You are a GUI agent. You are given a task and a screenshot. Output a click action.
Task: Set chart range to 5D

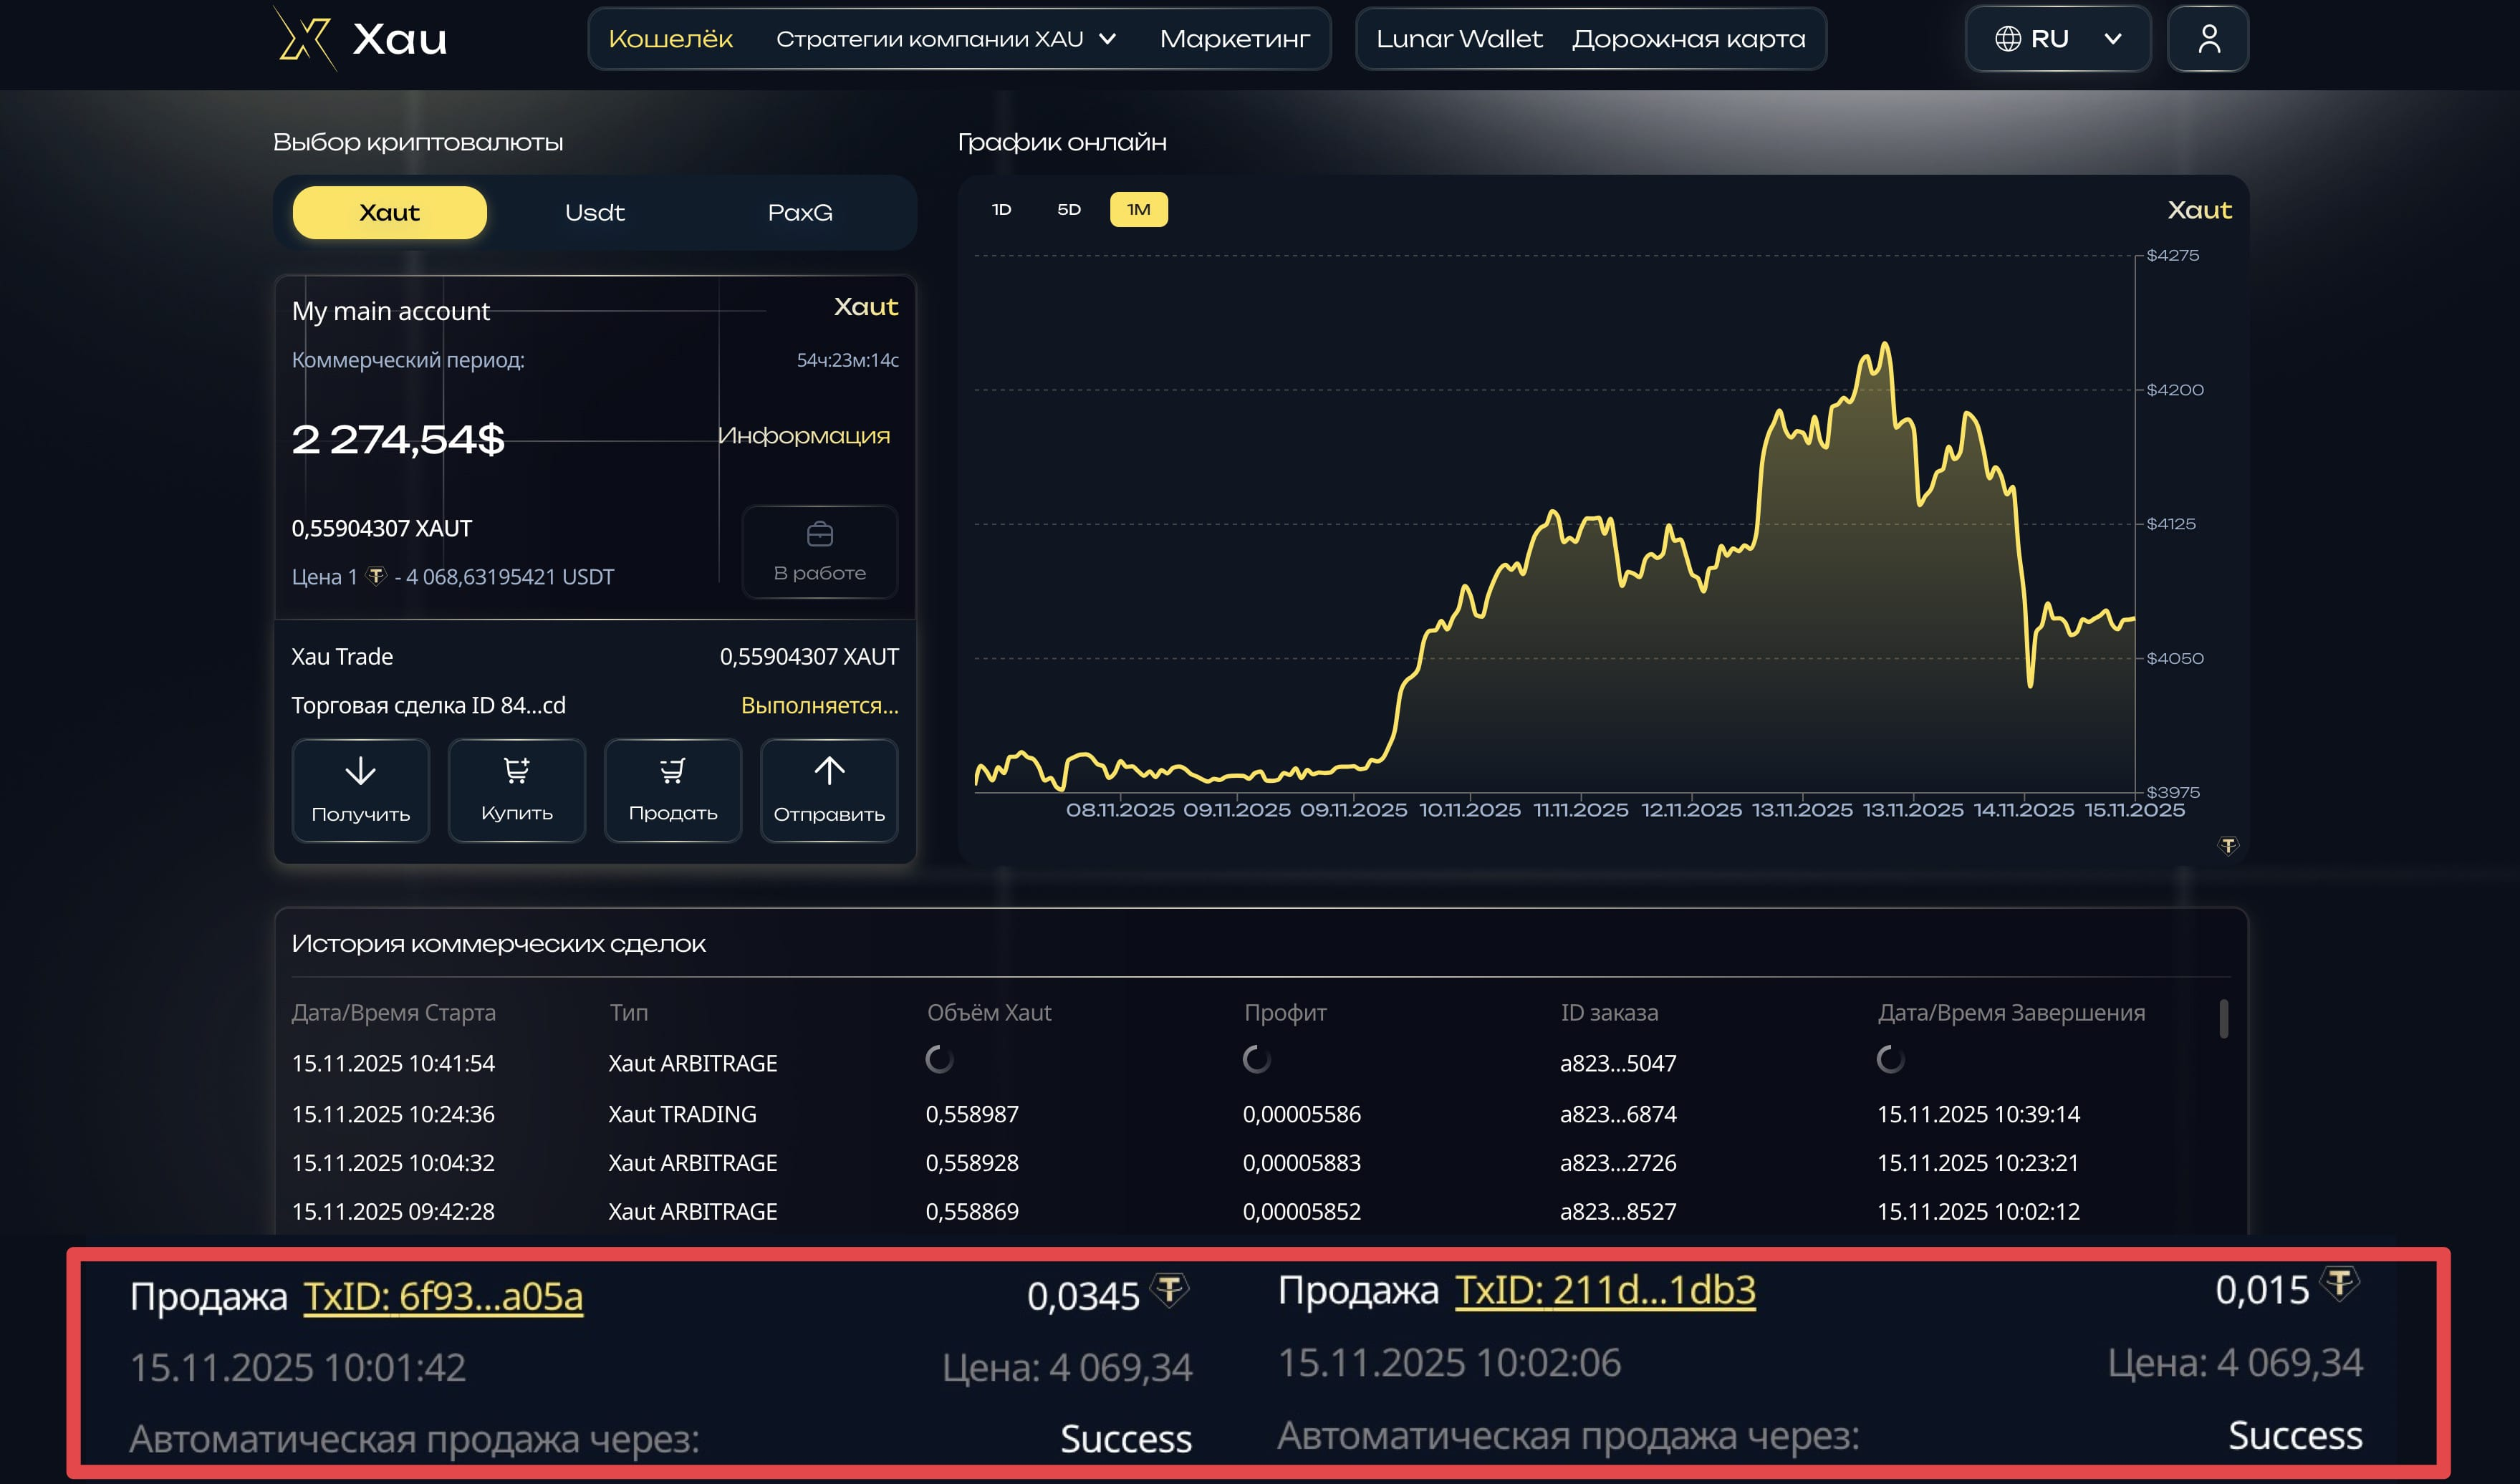pos(1068,209)
